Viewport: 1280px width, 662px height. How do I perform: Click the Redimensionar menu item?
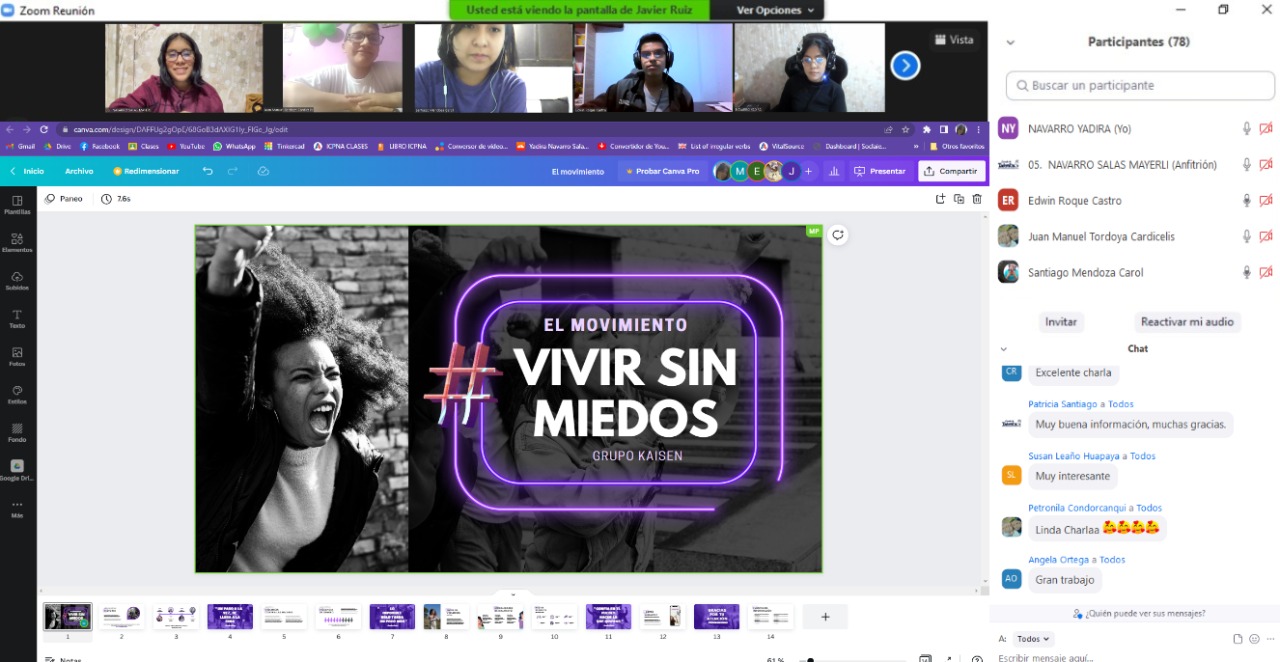click(146, 171)
